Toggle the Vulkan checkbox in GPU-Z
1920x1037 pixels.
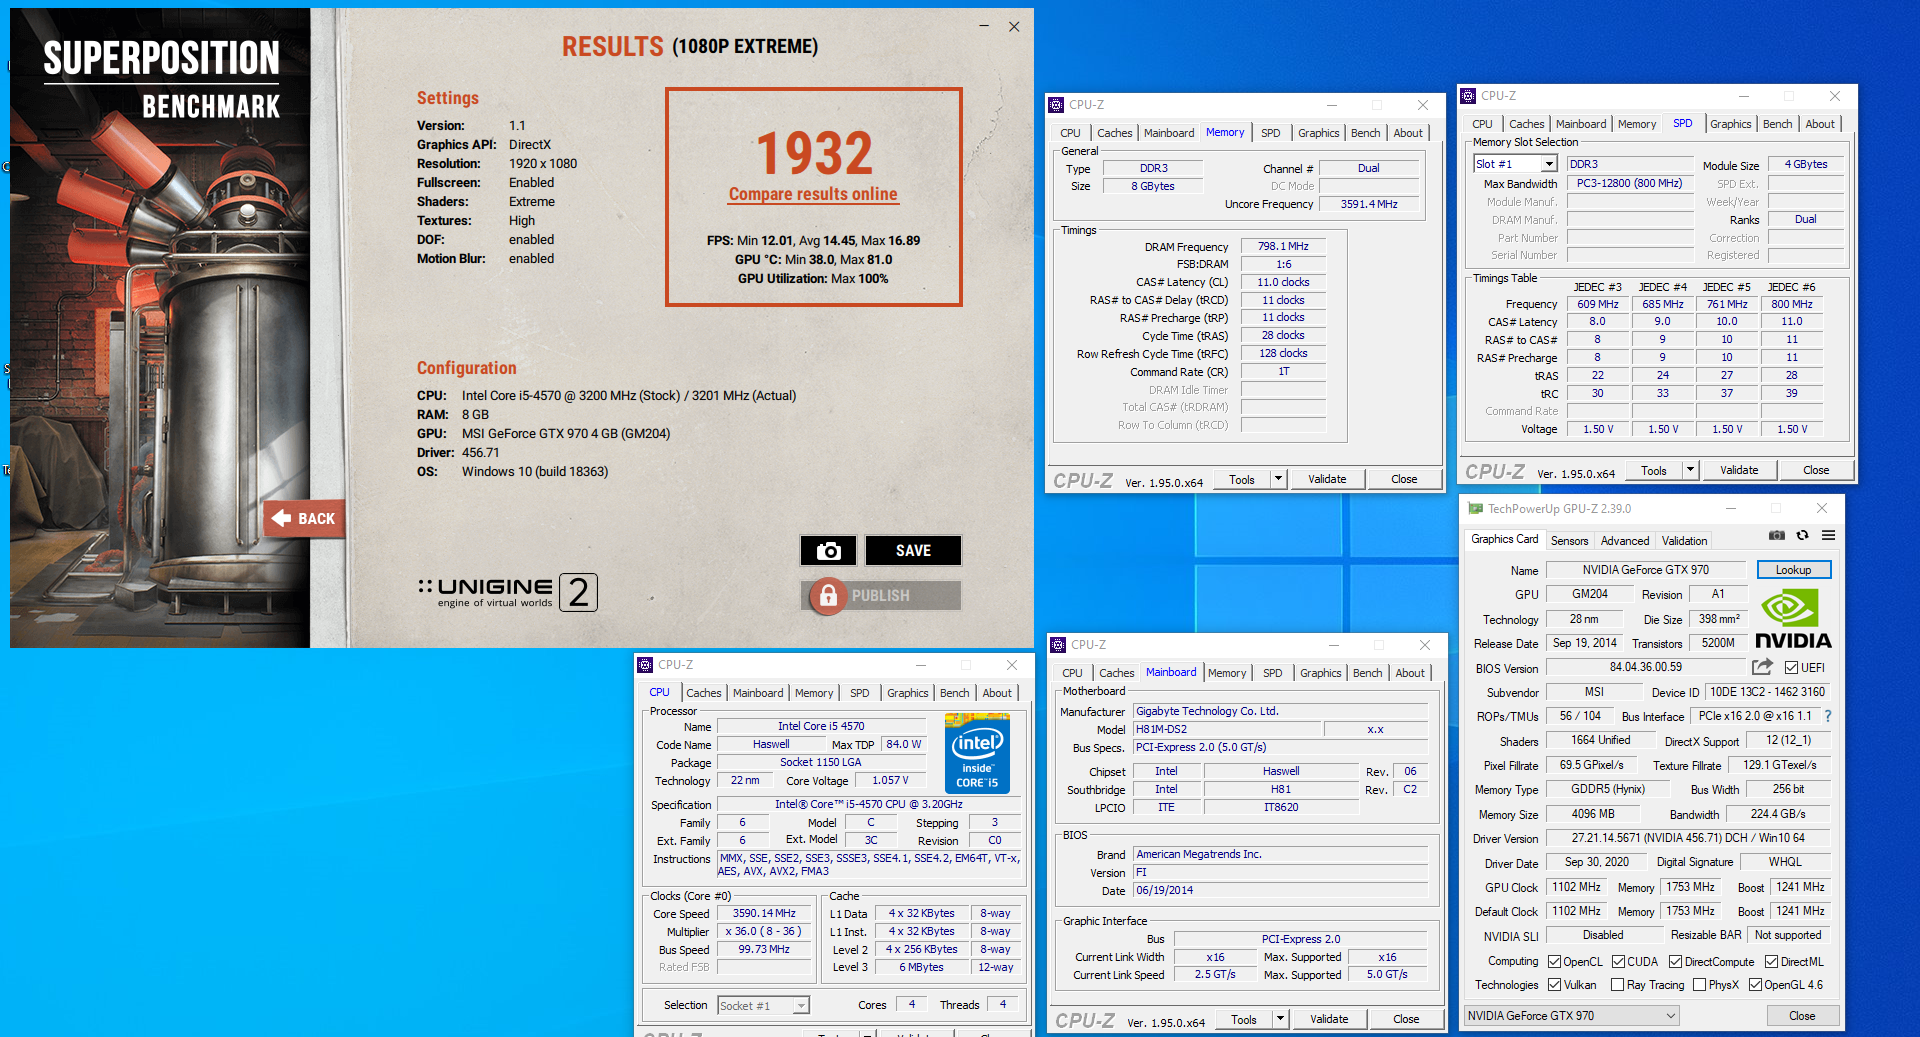coord(1555,985)
